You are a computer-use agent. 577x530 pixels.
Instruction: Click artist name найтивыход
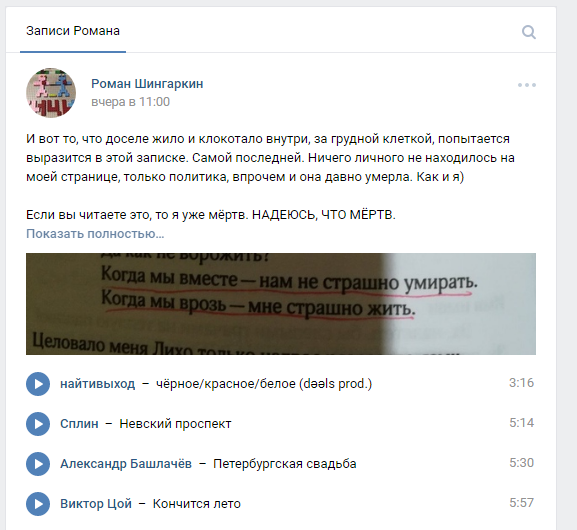[x=98, y=384]
